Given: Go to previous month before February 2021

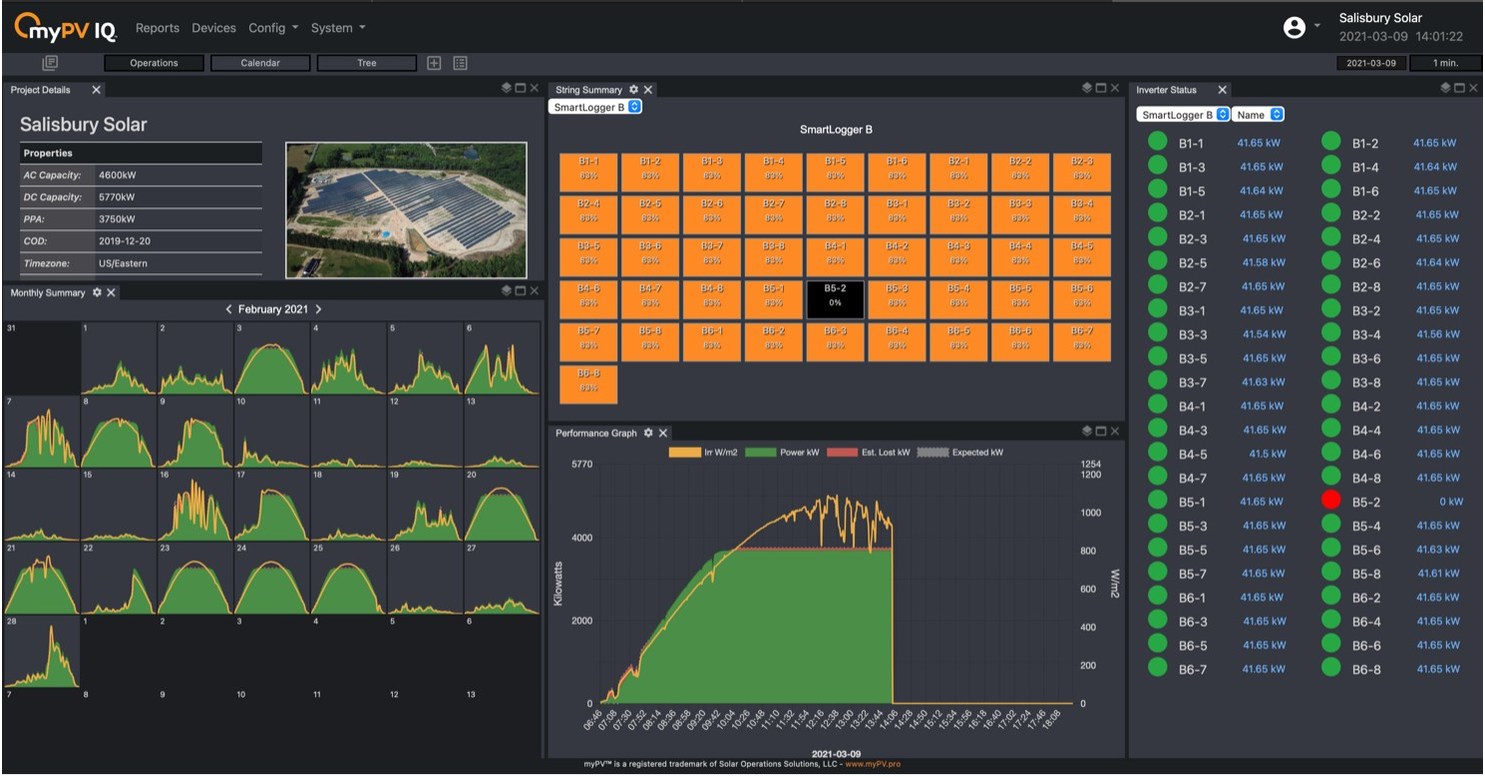Looking at the screenshot, I should (x=228, y=310).
